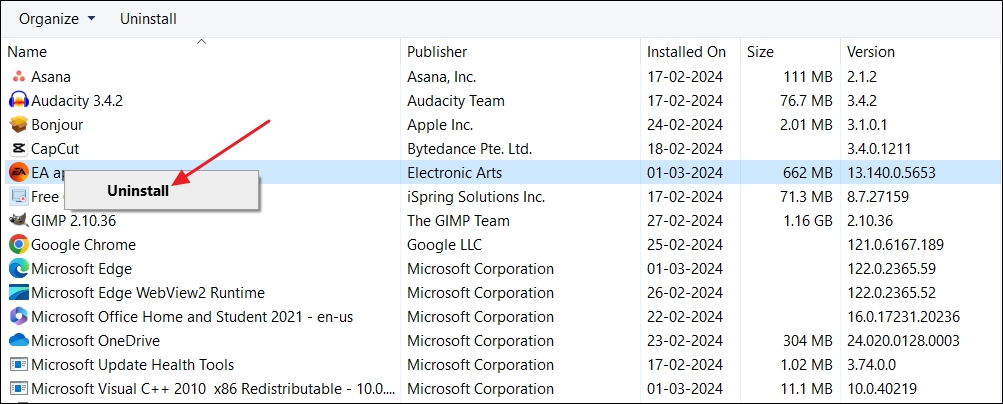Select the Audacity 3.4.2 entry
1003x404 pixels.
pos(77,101)
